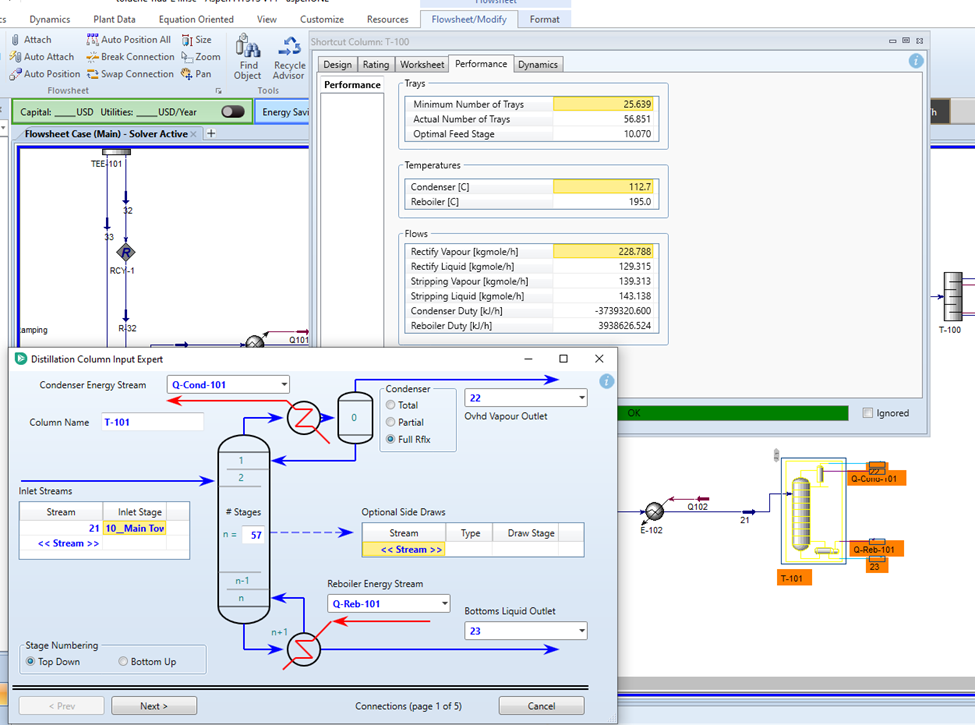This screenshot has width=975, height=725.
Task: Click the green OK status bar
Action: [733, 413]
